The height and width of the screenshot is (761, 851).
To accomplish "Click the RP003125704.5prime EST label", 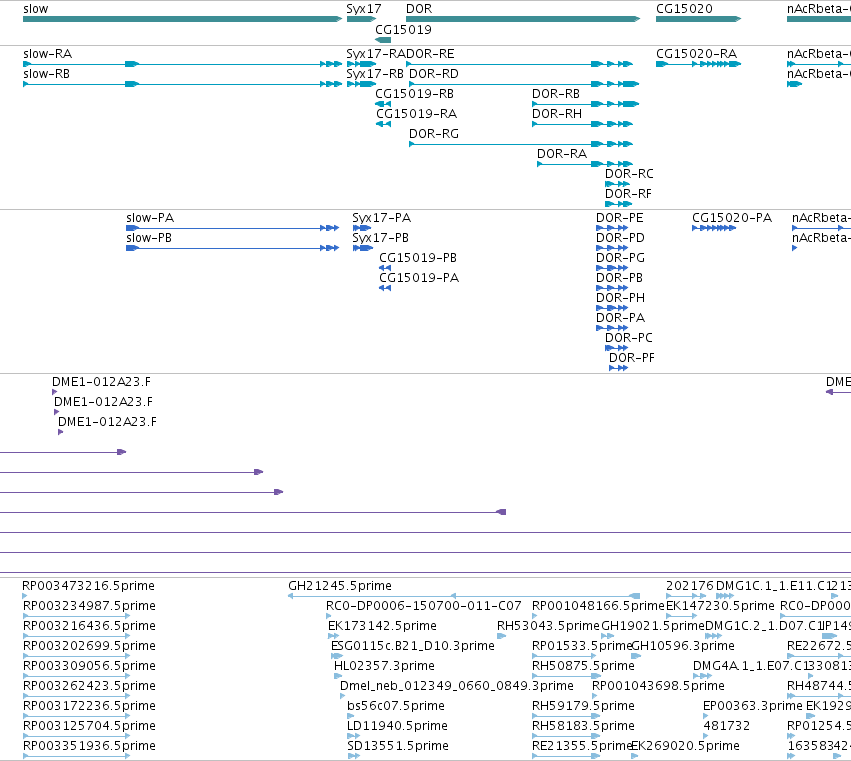I will click(x=90, y=726).
